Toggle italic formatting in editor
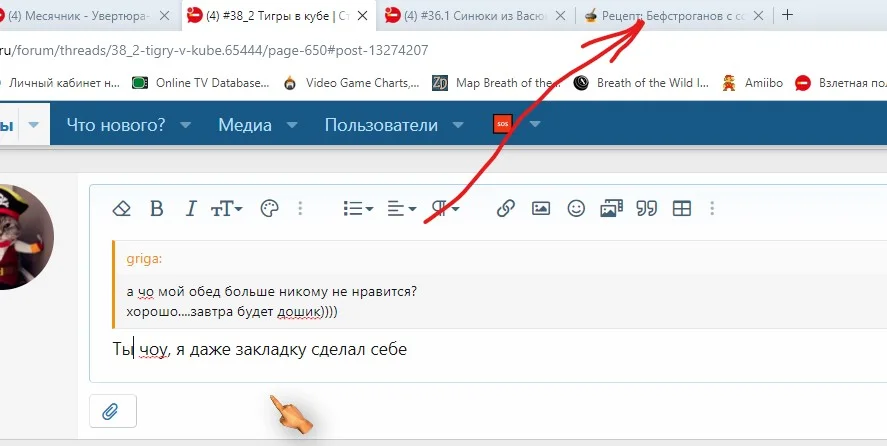The height and width of the screenshot is (446, 887). (191, 209)
